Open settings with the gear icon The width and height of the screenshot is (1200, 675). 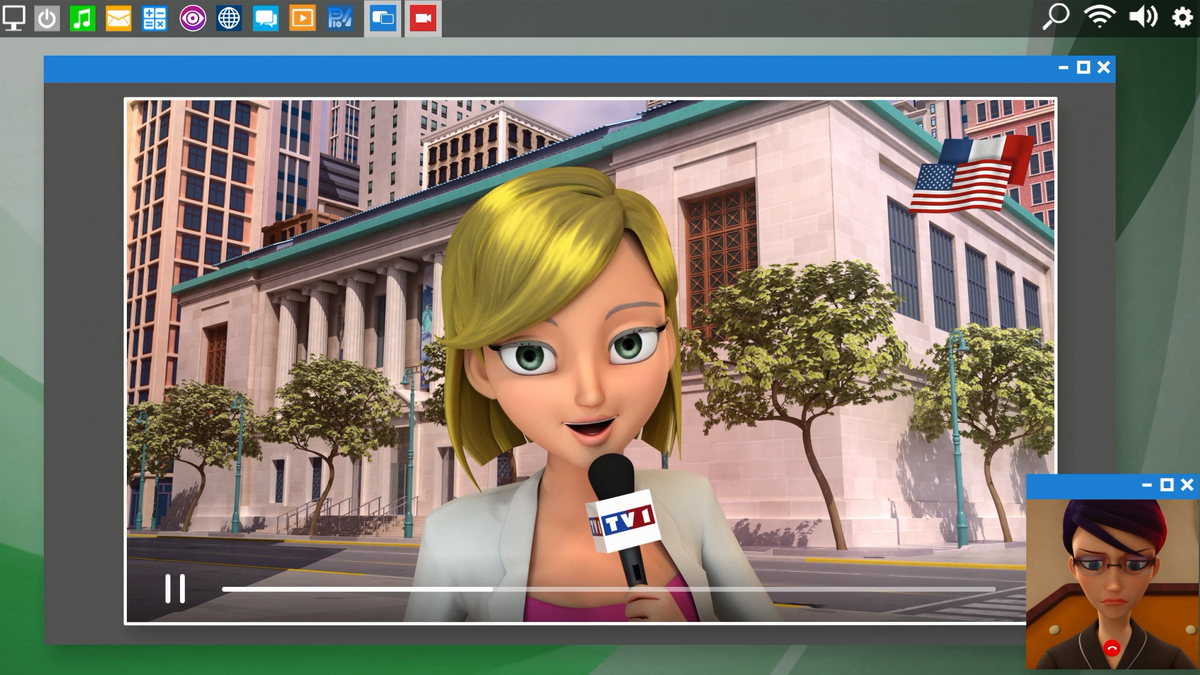1182,17
